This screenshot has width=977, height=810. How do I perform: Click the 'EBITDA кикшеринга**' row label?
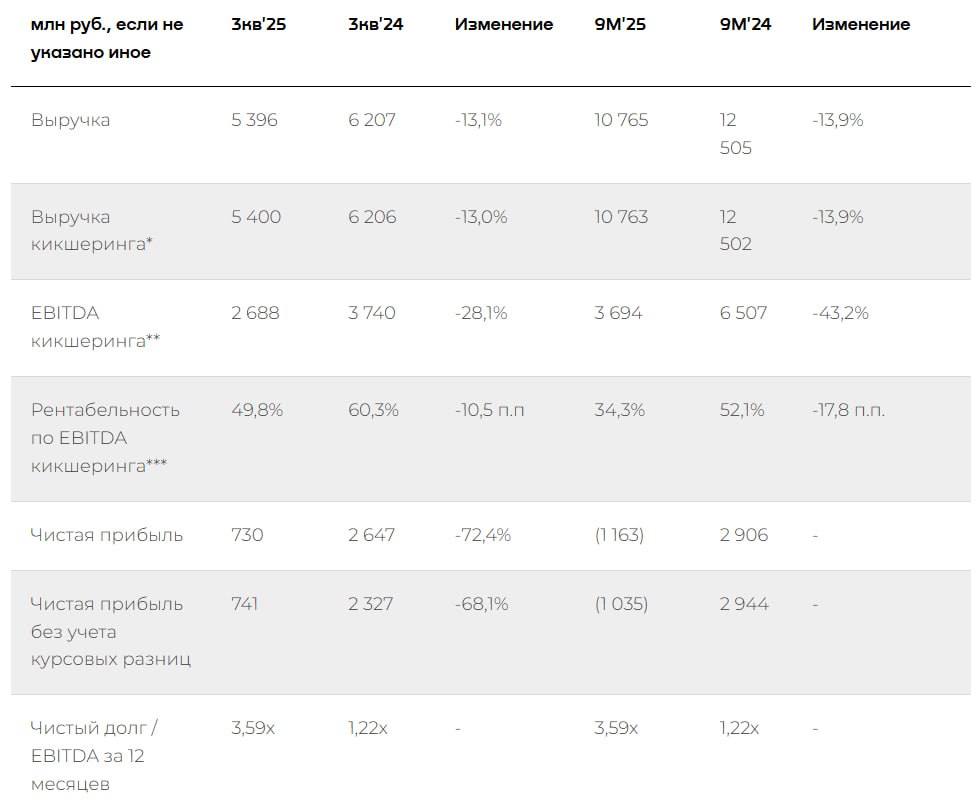95,327
